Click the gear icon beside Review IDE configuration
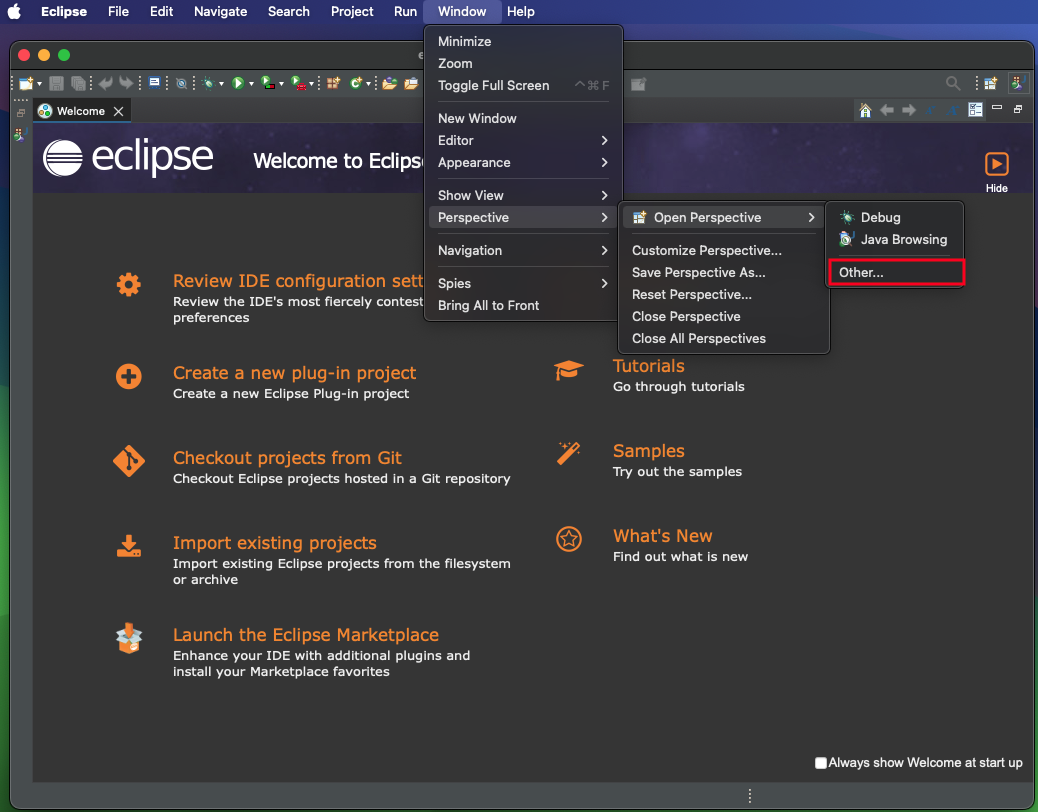 [128, 285]
